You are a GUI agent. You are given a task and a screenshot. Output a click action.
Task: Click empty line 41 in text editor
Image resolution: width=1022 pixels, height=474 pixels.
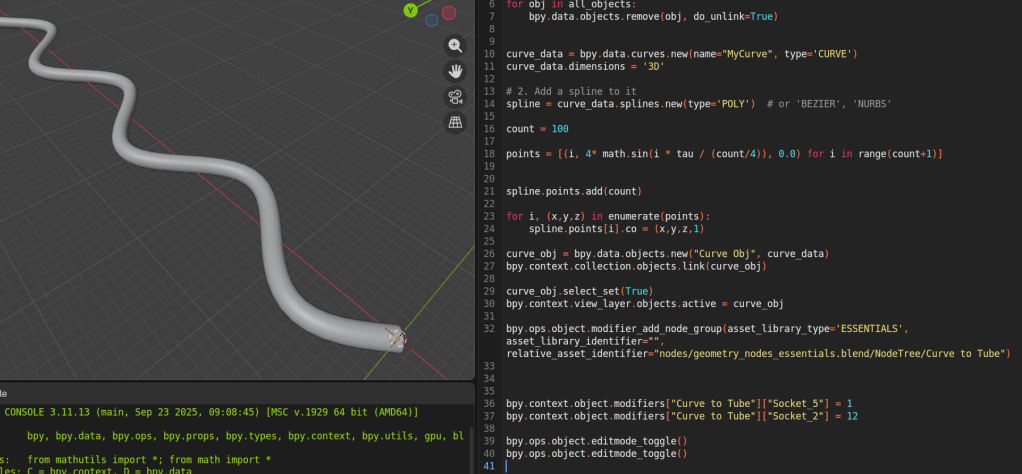(x=700, y=465)
